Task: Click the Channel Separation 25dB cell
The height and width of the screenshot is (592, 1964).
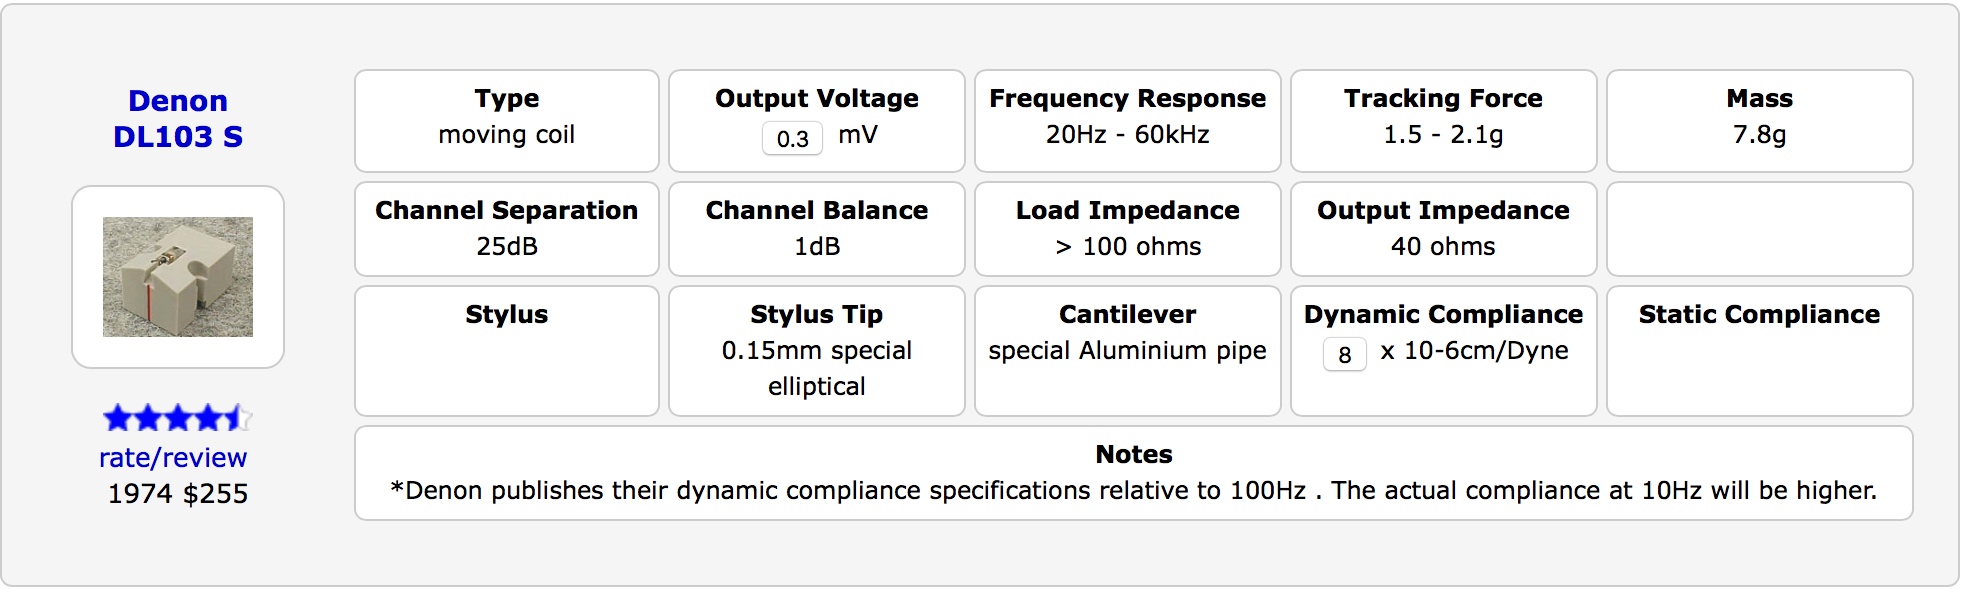Action: (x=507, y=229)
